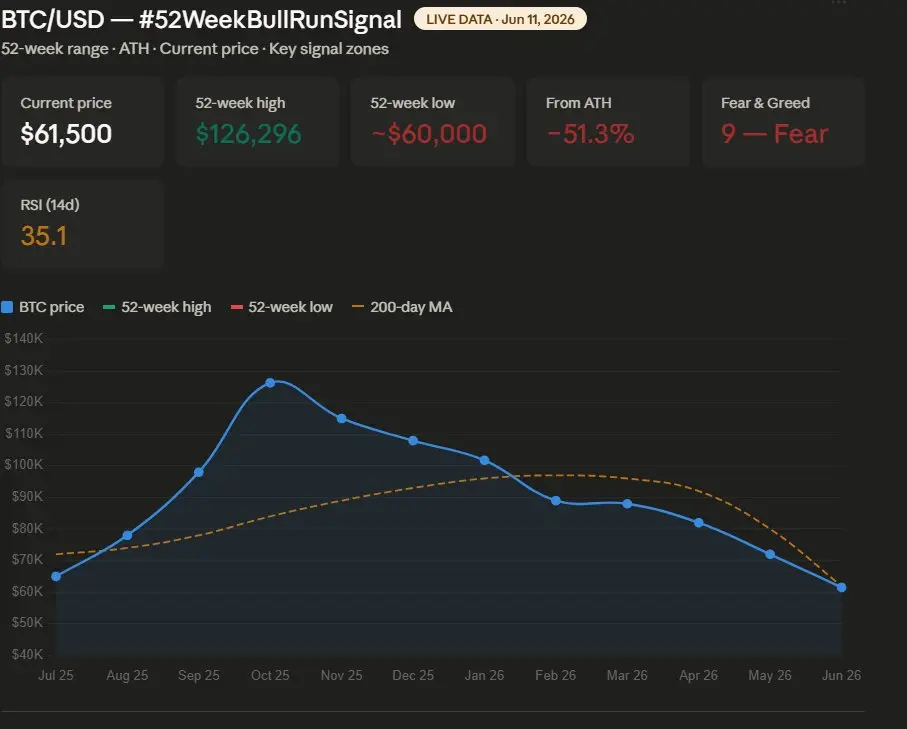Click the $40K y-axis label

pos(27,654)
